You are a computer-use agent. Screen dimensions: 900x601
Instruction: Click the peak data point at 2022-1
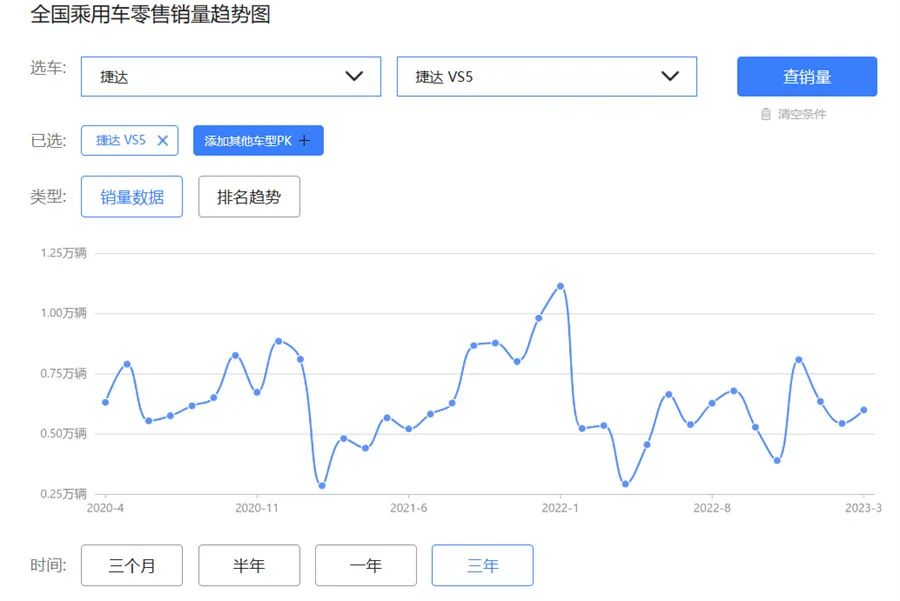[x=560, y=286]
